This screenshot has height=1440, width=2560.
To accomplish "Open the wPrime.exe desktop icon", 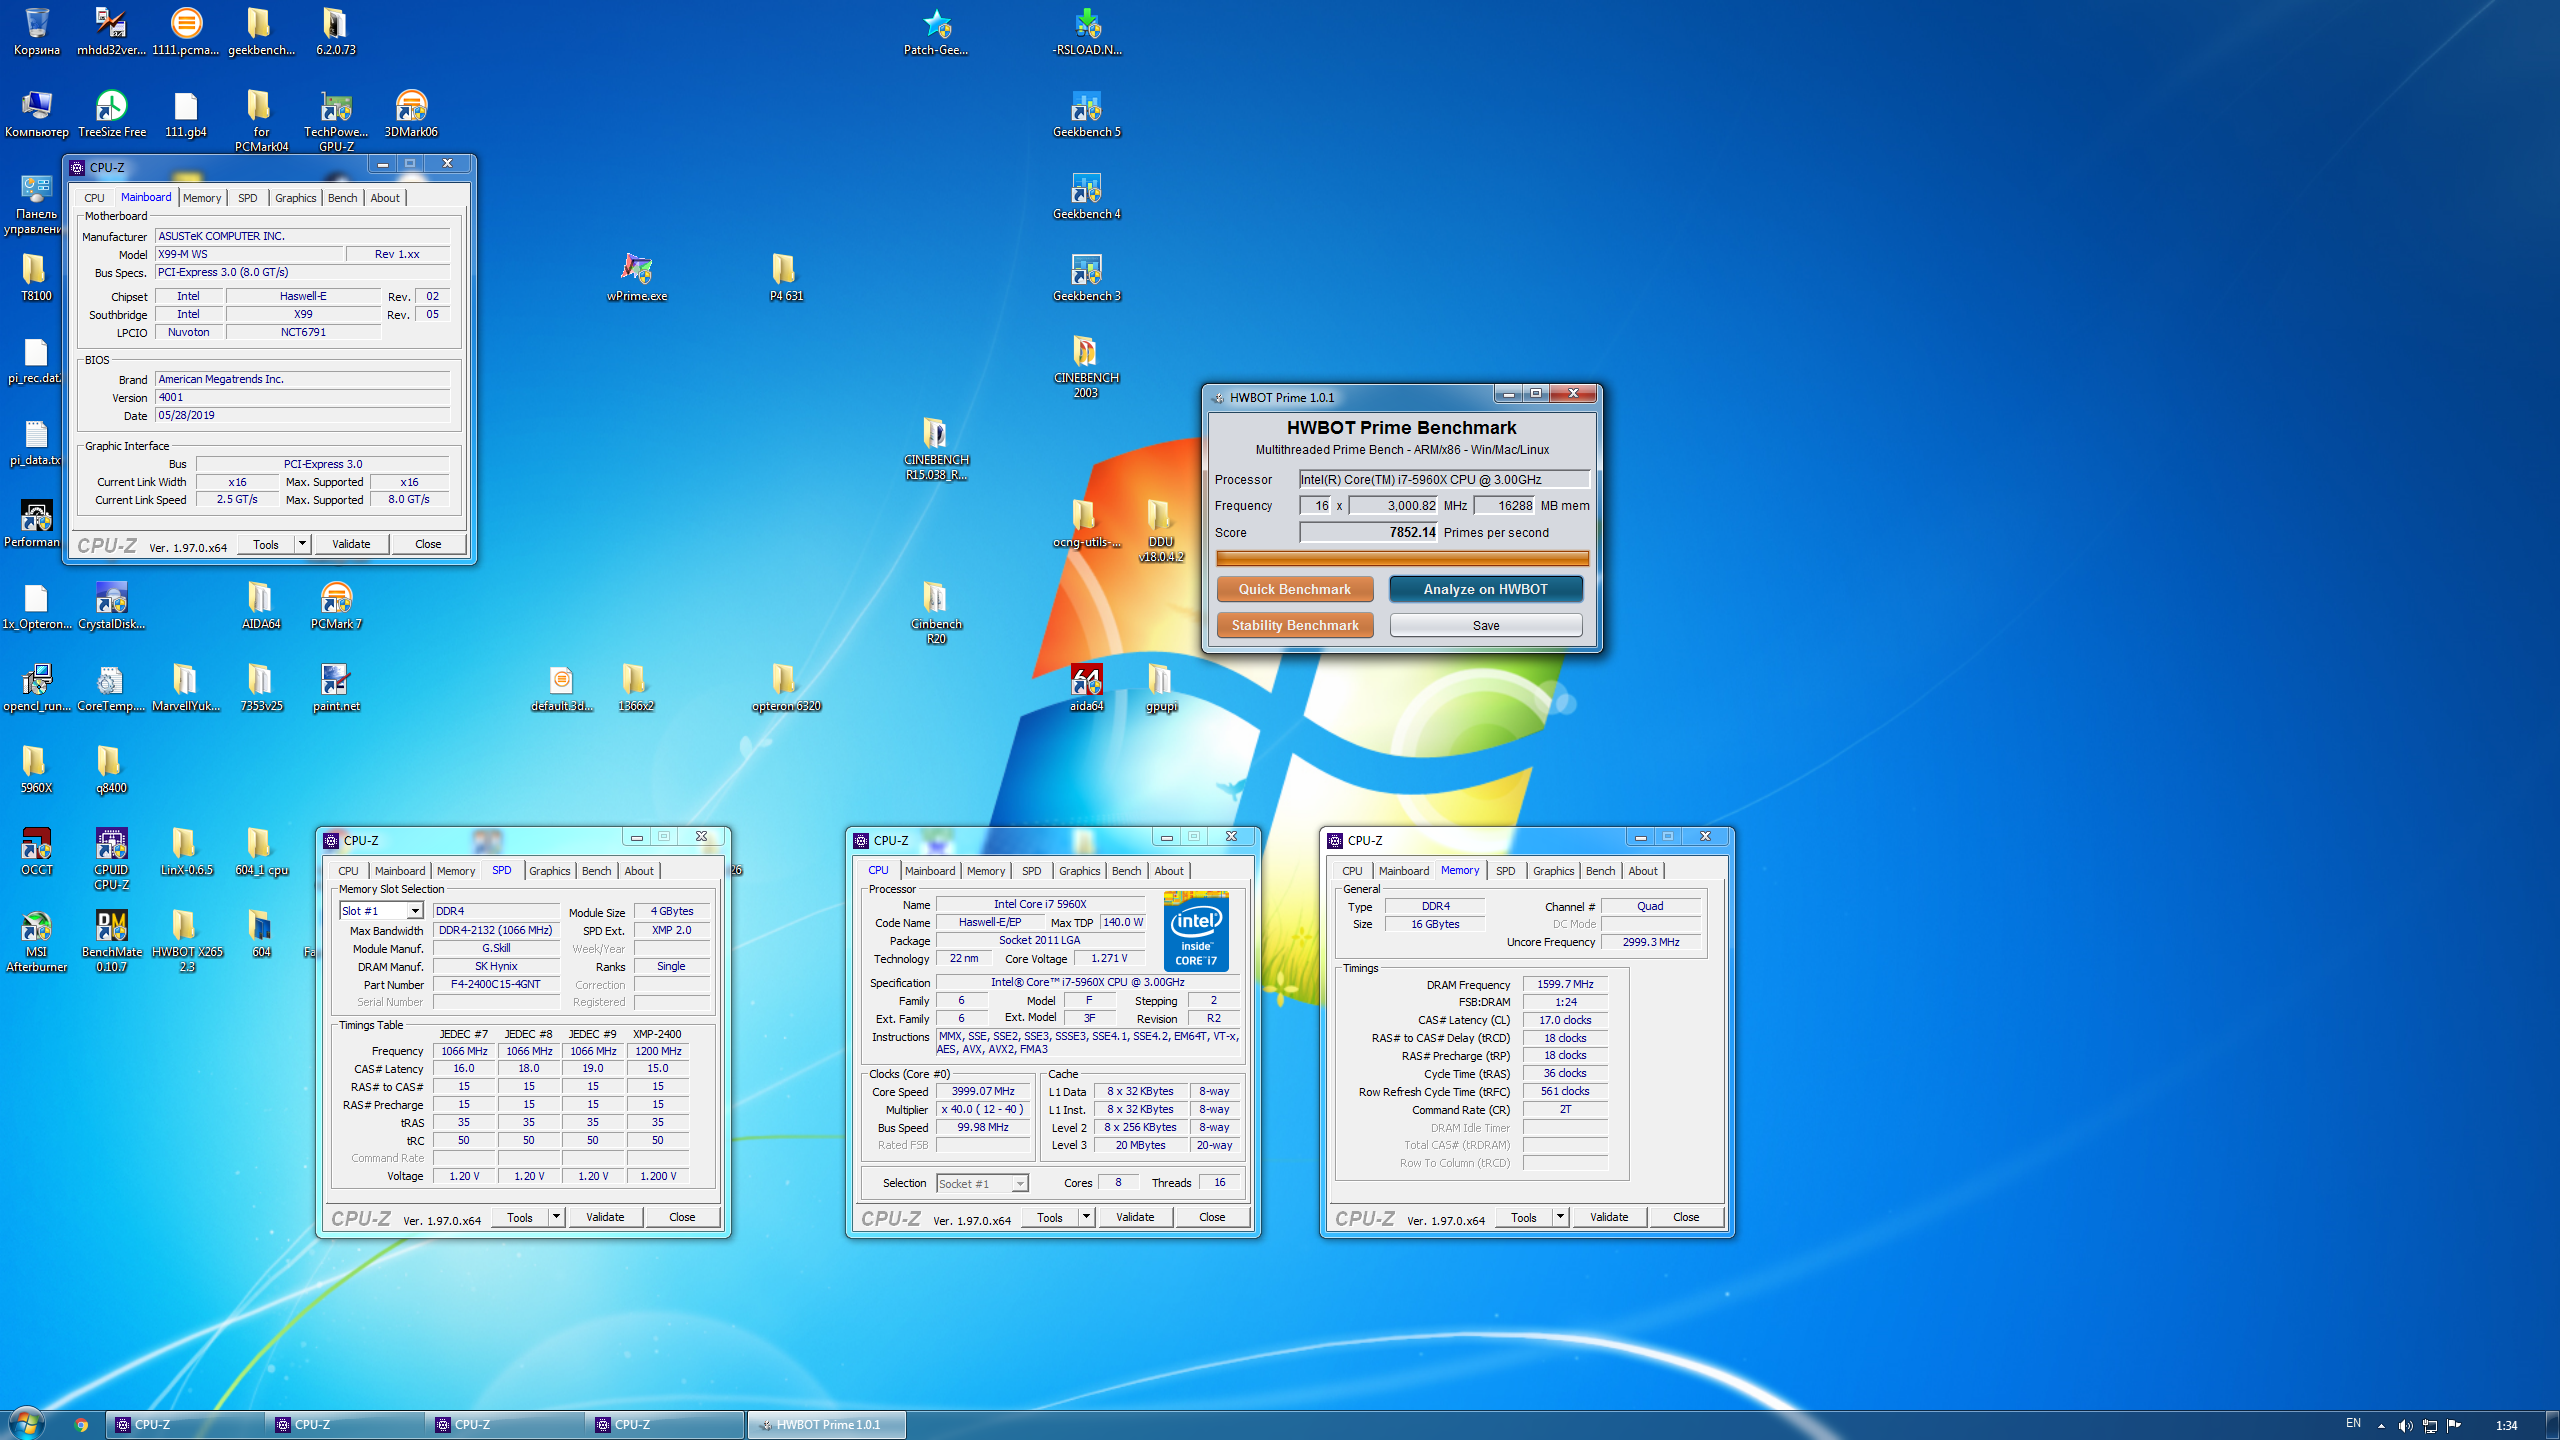I will point(637,277).
